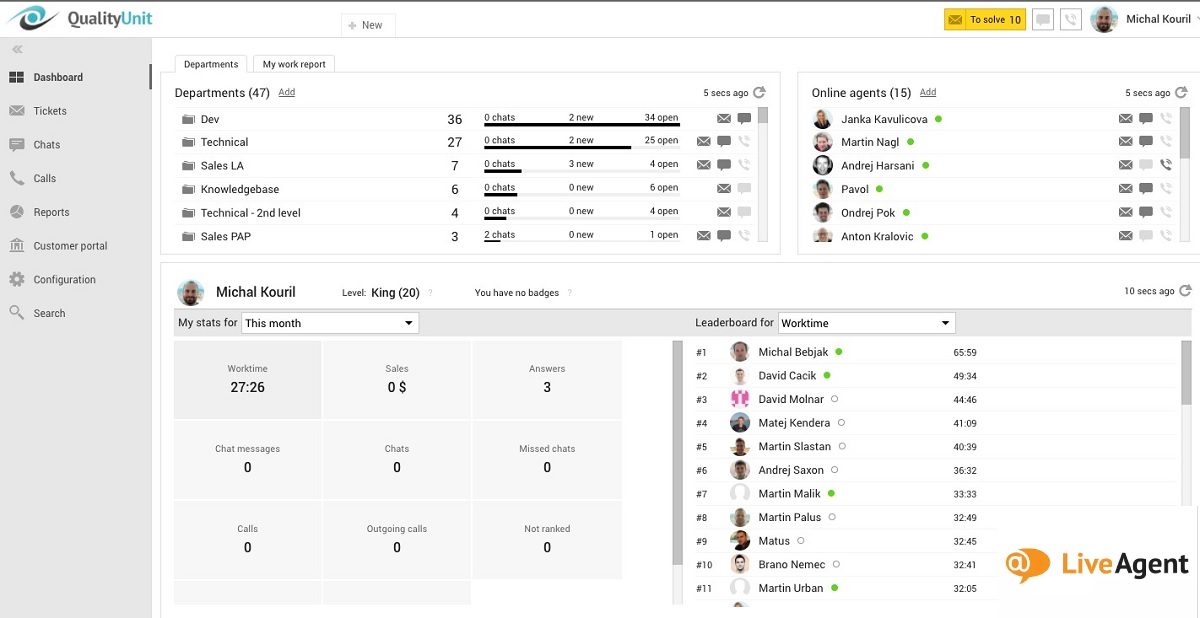
Task: Toggle call availability for the Technical department
Action: click(x=743, y=141)
